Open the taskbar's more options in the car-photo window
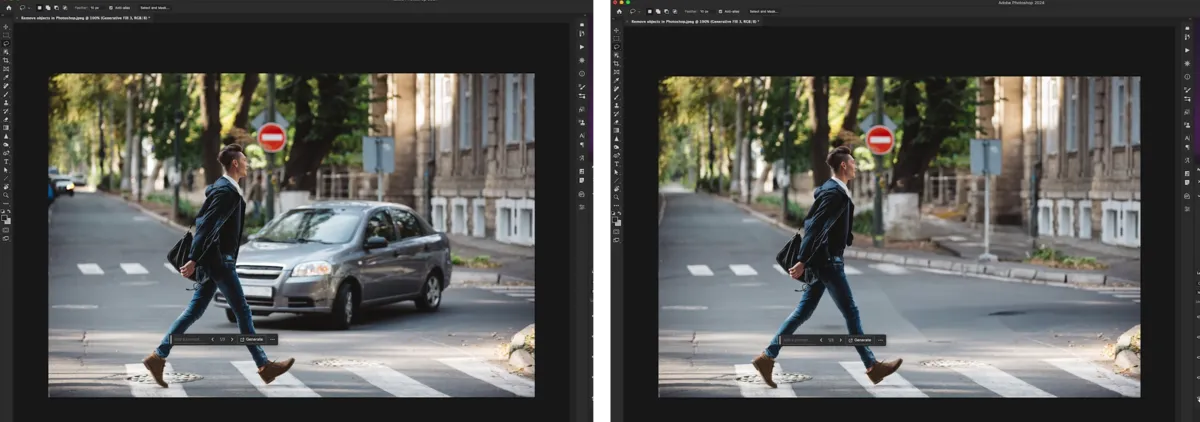Screen dimensions: 1200x422 click(272, 339)
